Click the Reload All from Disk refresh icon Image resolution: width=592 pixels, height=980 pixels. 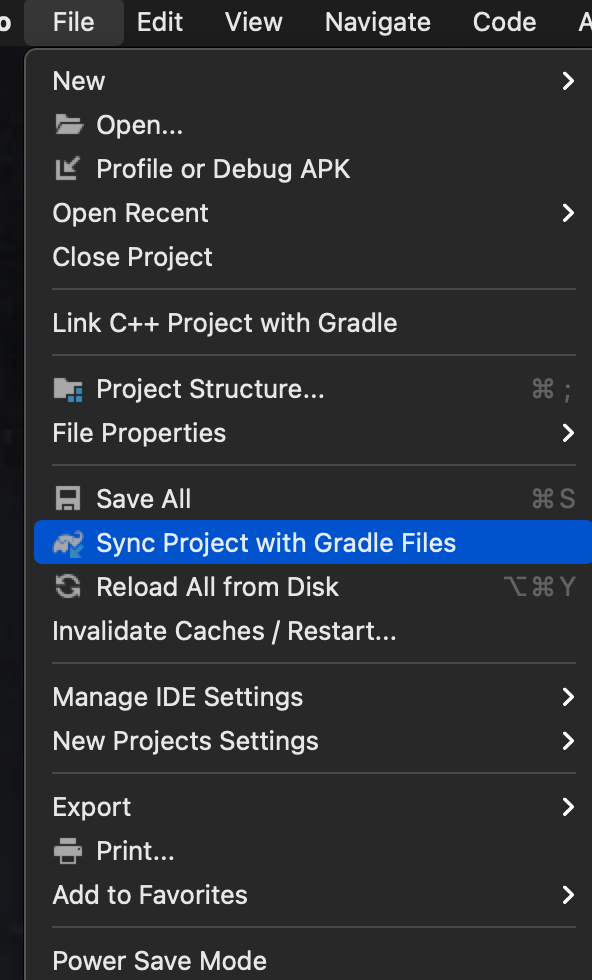coord(68,587)
